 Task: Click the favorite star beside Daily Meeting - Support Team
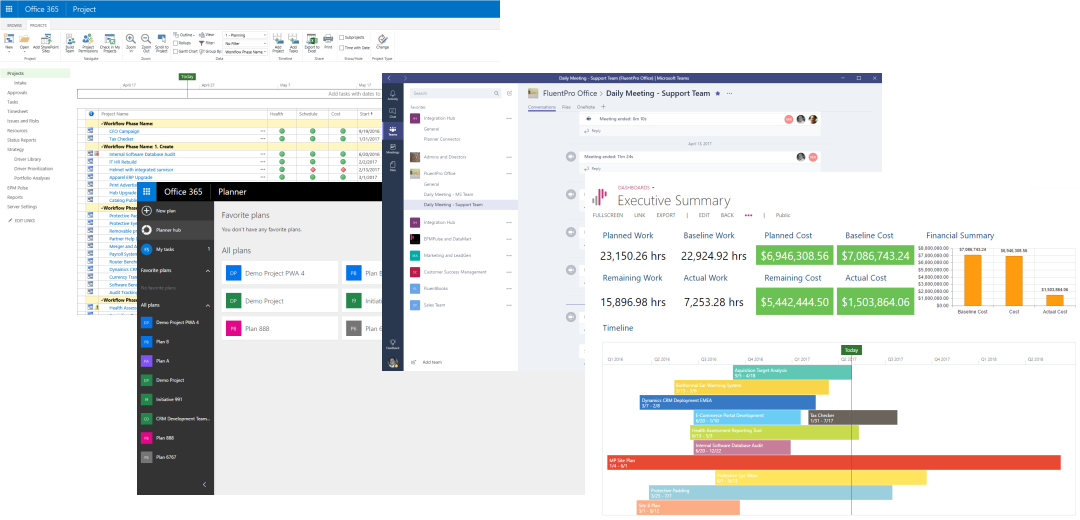(718, 93)
